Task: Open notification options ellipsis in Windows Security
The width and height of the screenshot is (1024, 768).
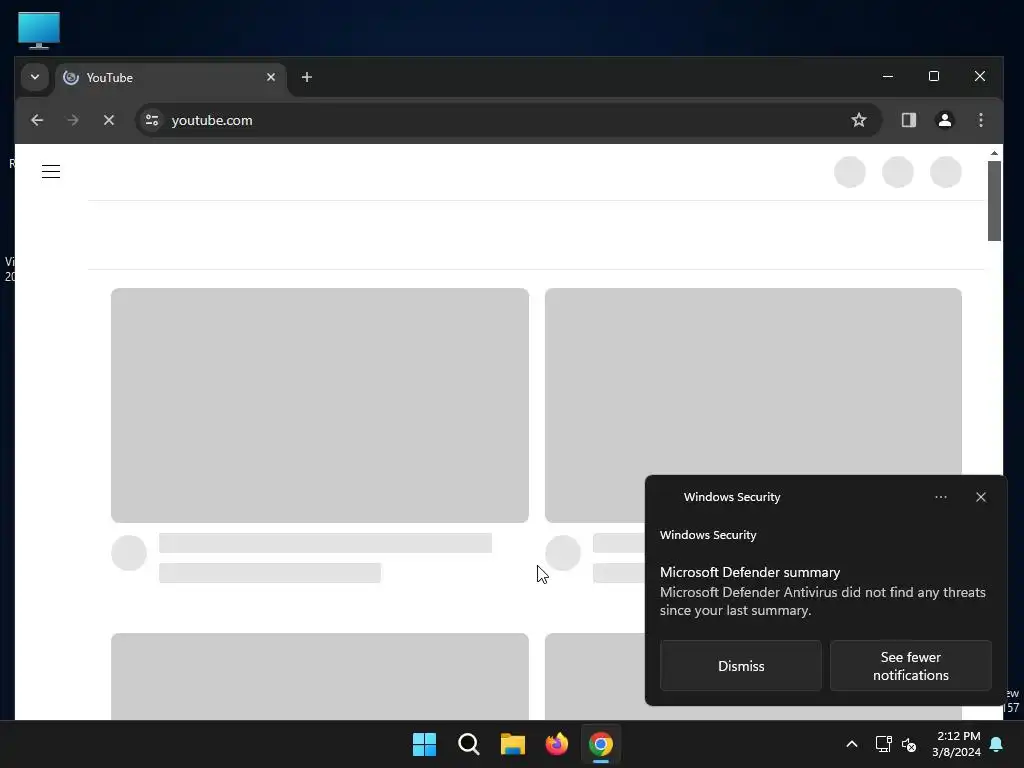Action: click(940, 497)
